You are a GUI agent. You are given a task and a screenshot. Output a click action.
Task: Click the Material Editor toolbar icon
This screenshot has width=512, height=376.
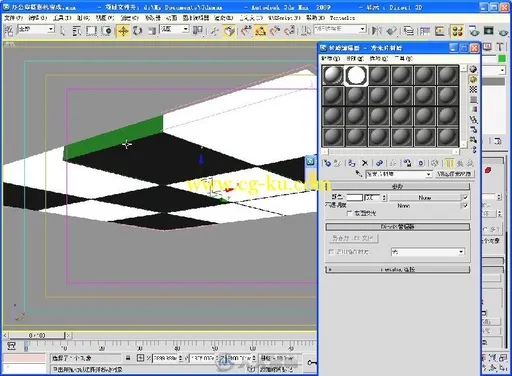click(457, 31)
